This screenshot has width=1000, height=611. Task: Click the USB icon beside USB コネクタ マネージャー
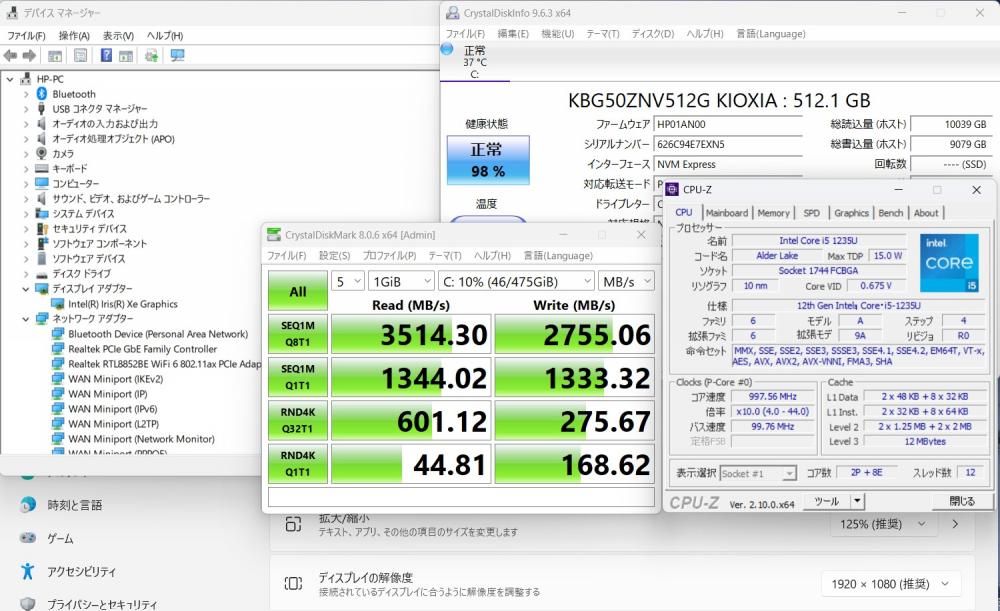point(42,109)
